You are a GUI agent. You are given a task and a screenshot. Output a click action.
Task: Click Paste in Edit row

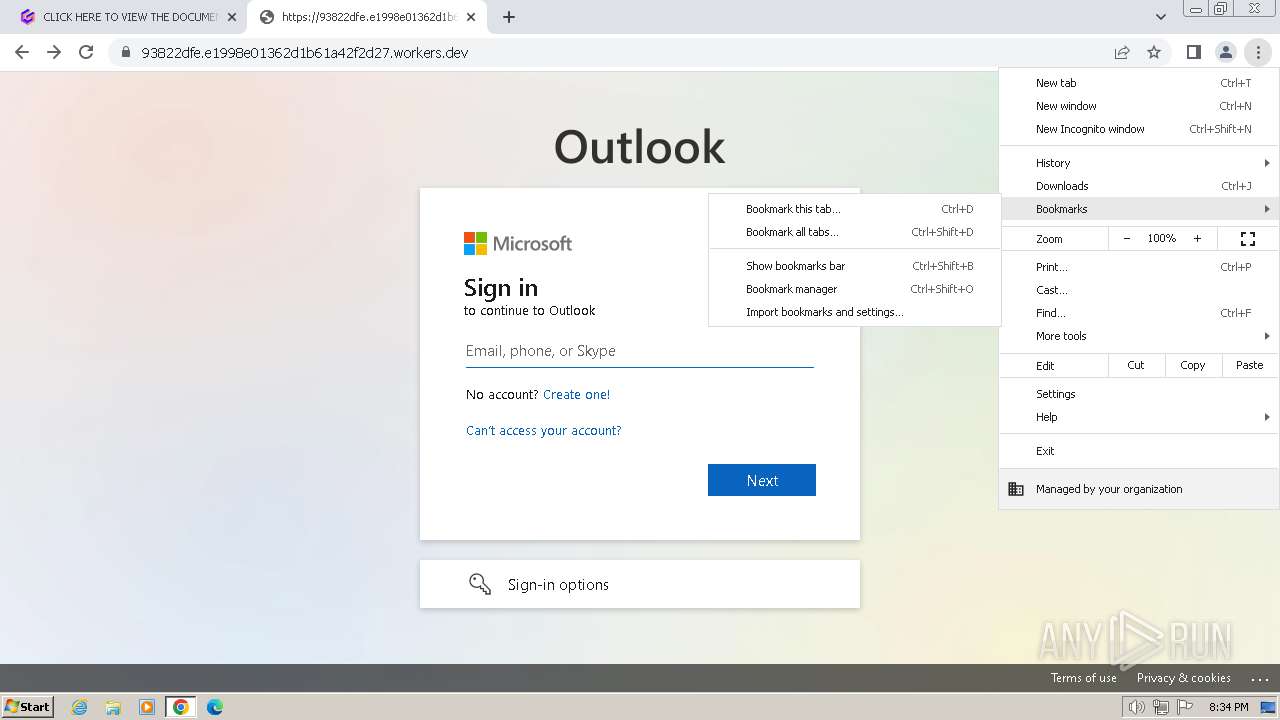[x=1250, y=365]
